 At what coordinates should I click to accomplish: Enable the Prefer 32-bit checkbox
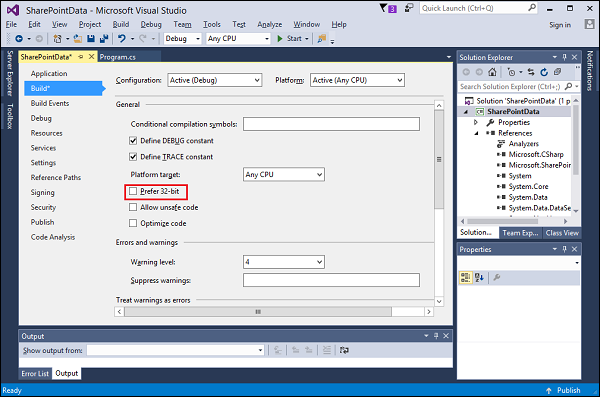(133, 191)
